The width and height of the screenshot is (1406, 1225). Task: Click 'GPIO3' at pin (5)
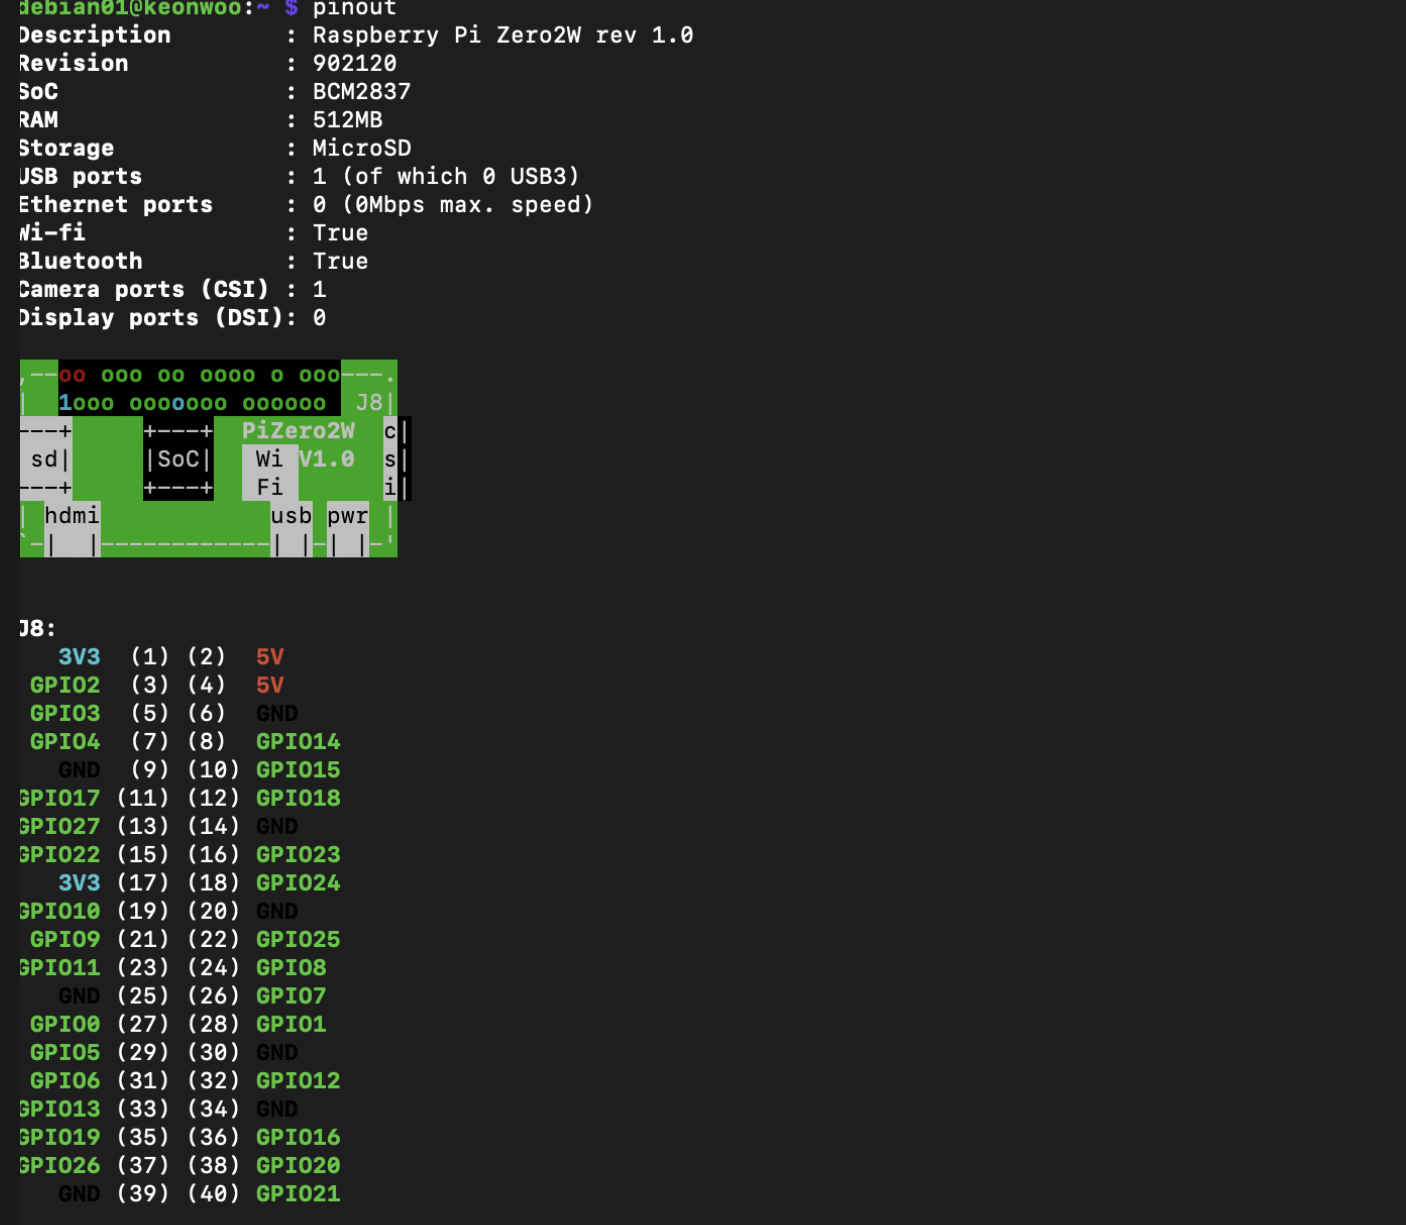tap(65, 713)
